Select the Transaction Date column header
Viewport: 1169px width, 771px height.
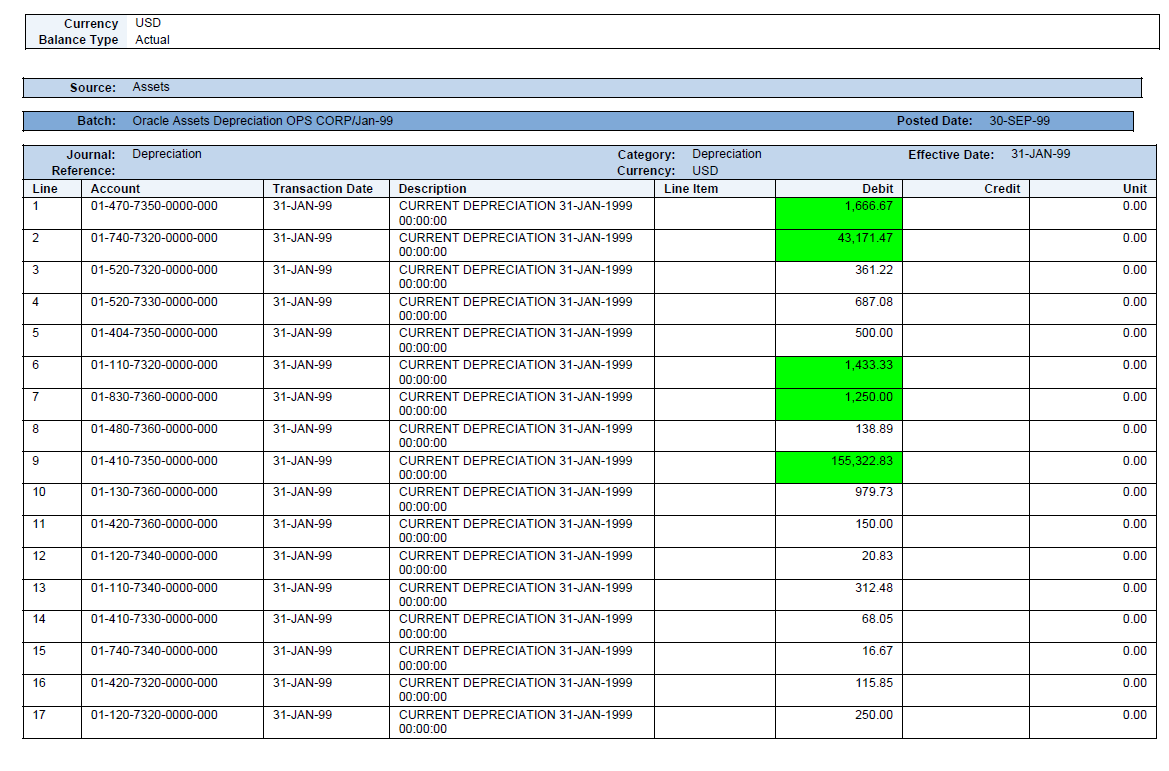click(x=322, y=188)
